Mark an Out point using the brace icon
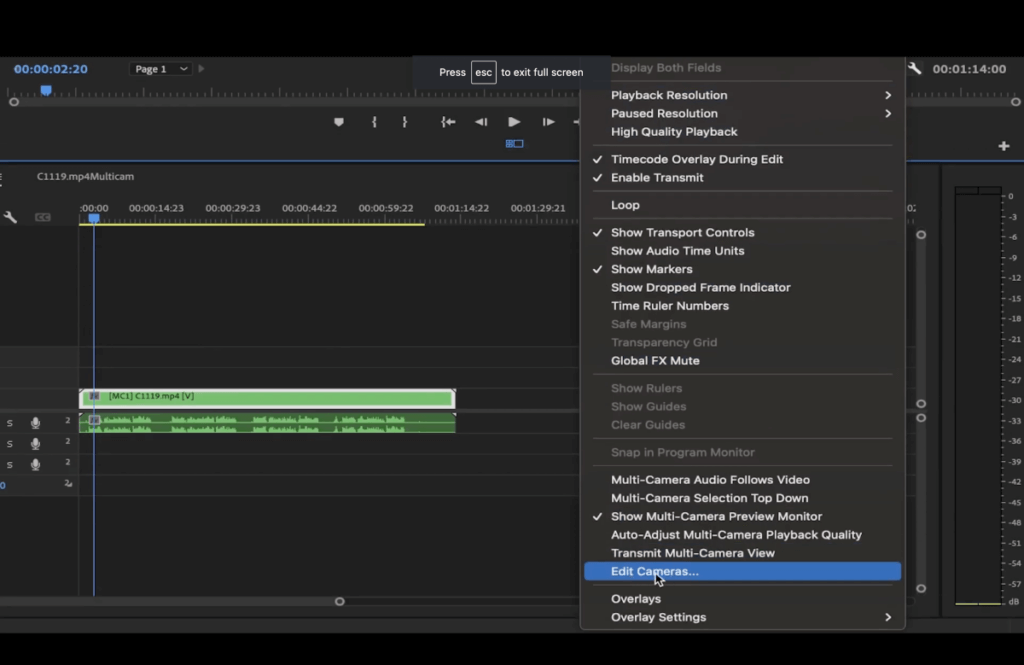 405,122
